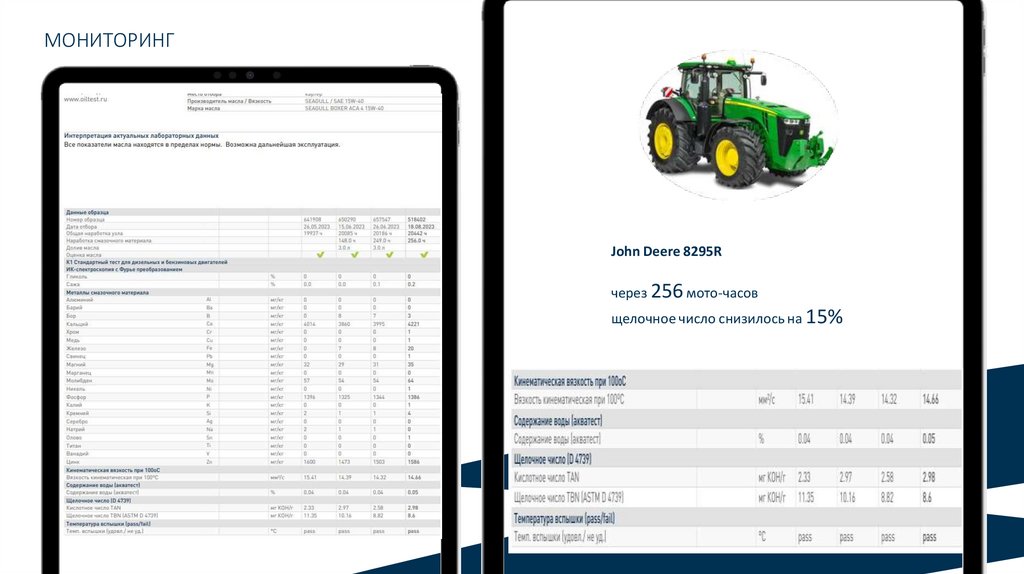This screenshot has height=574, width=1024.
Task: Click the green checkmark under sample 657547
Action: pos(390,255)
